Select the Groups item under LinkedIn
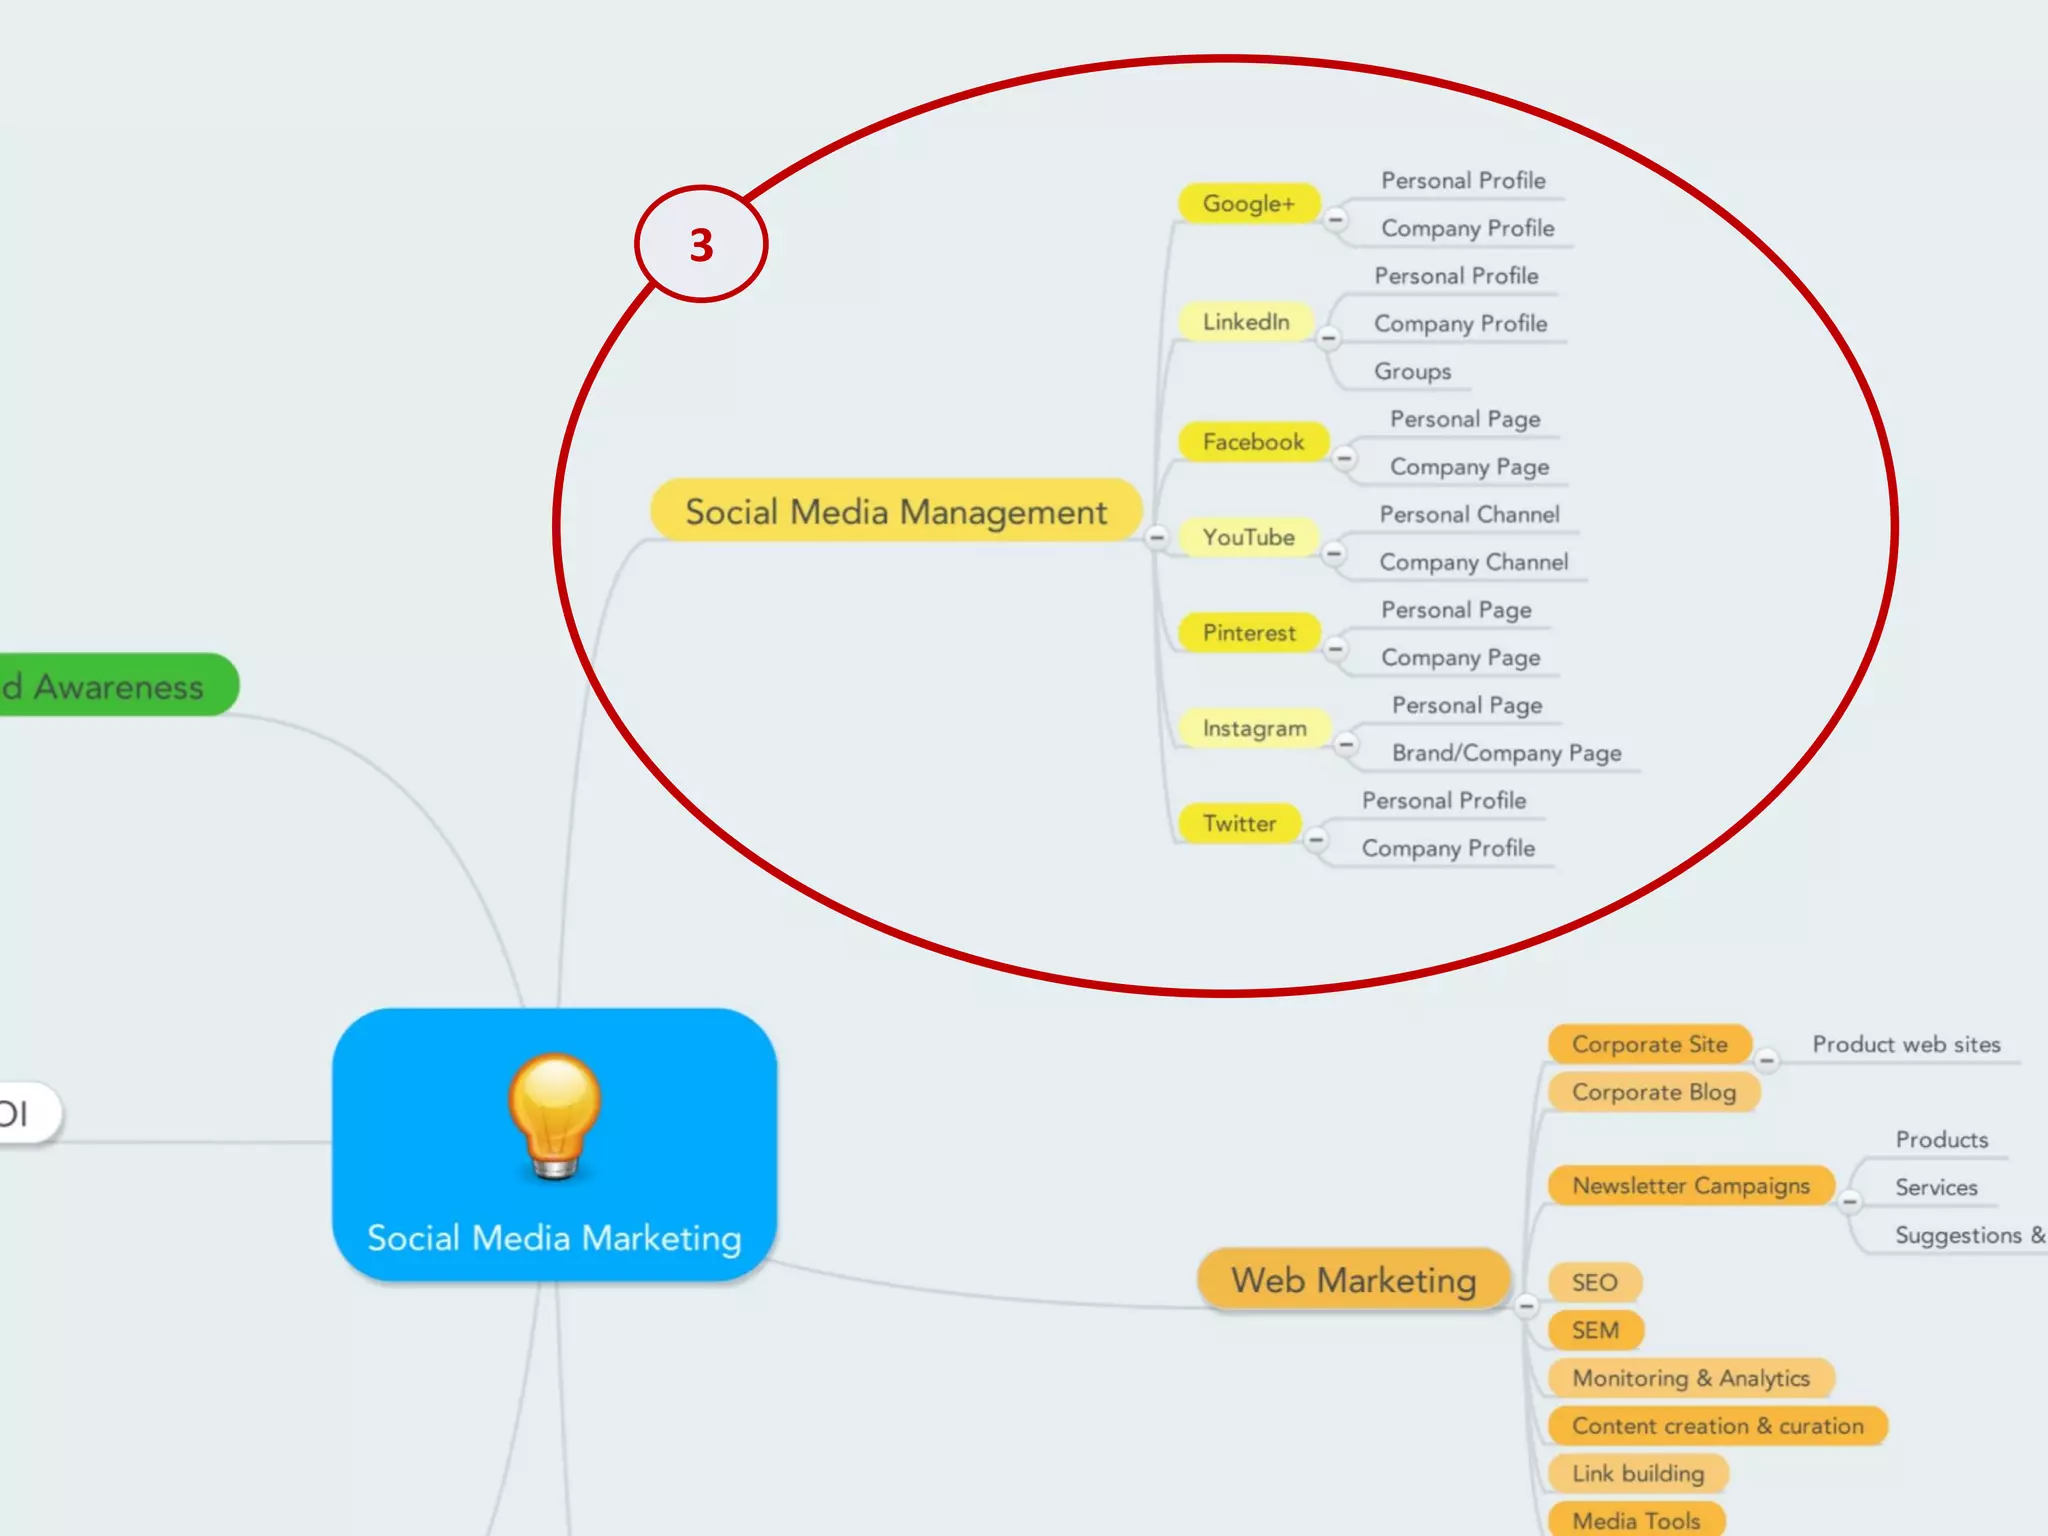The image size is (2048, 1536). click(1412, 372)
